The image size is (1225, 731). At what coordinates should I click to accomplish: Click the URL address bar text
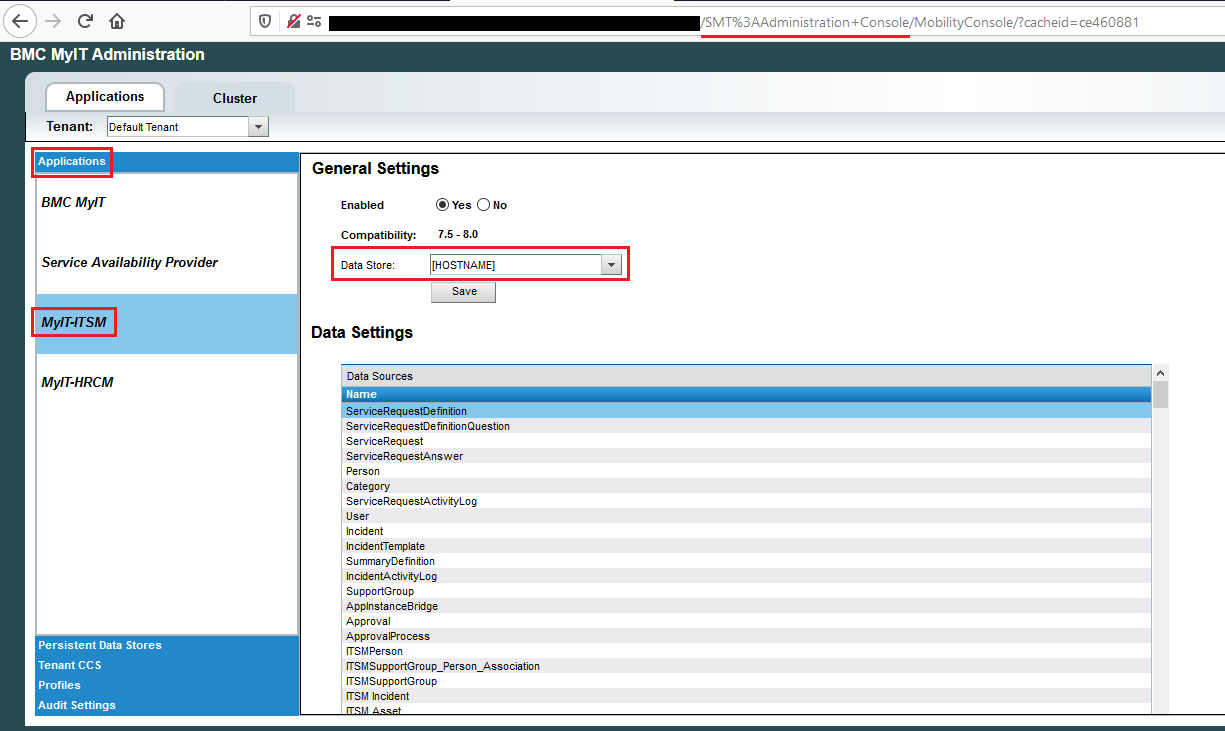[x=920, y=22]
